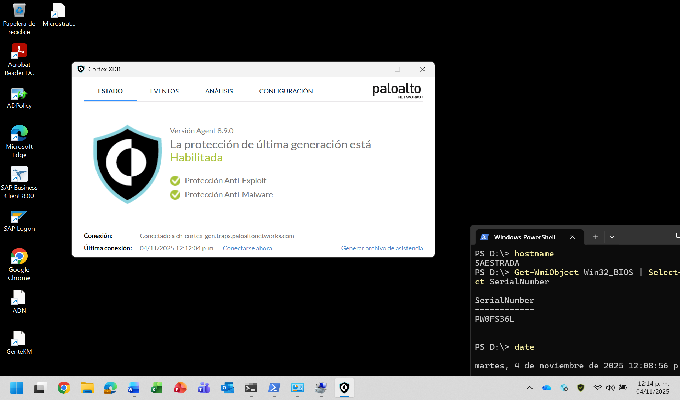Open the Windows Start menu
Viewport: 680px width, 400px height.
[16, 388]
